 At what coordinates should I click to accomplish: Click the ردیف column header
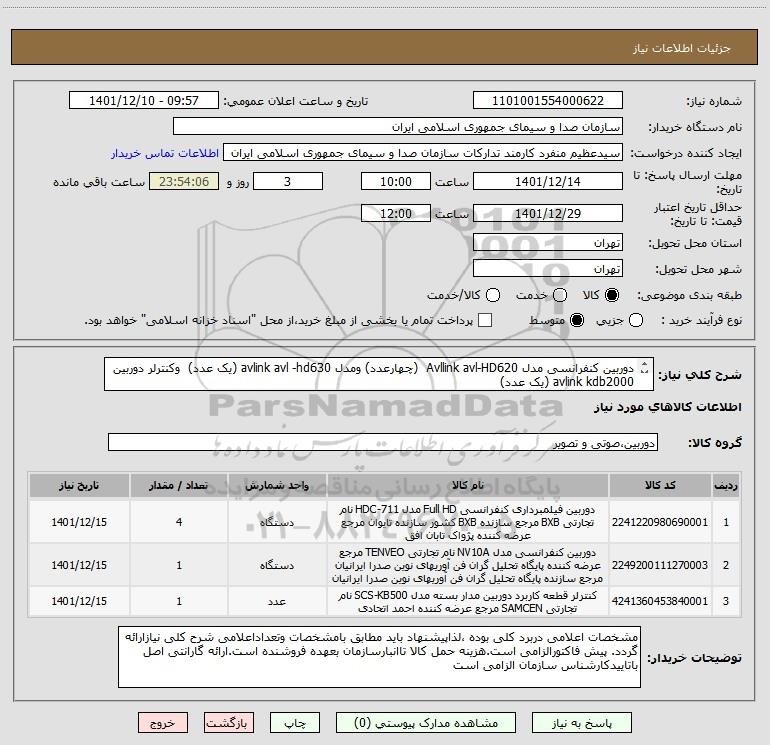click(x=726, y=486)
